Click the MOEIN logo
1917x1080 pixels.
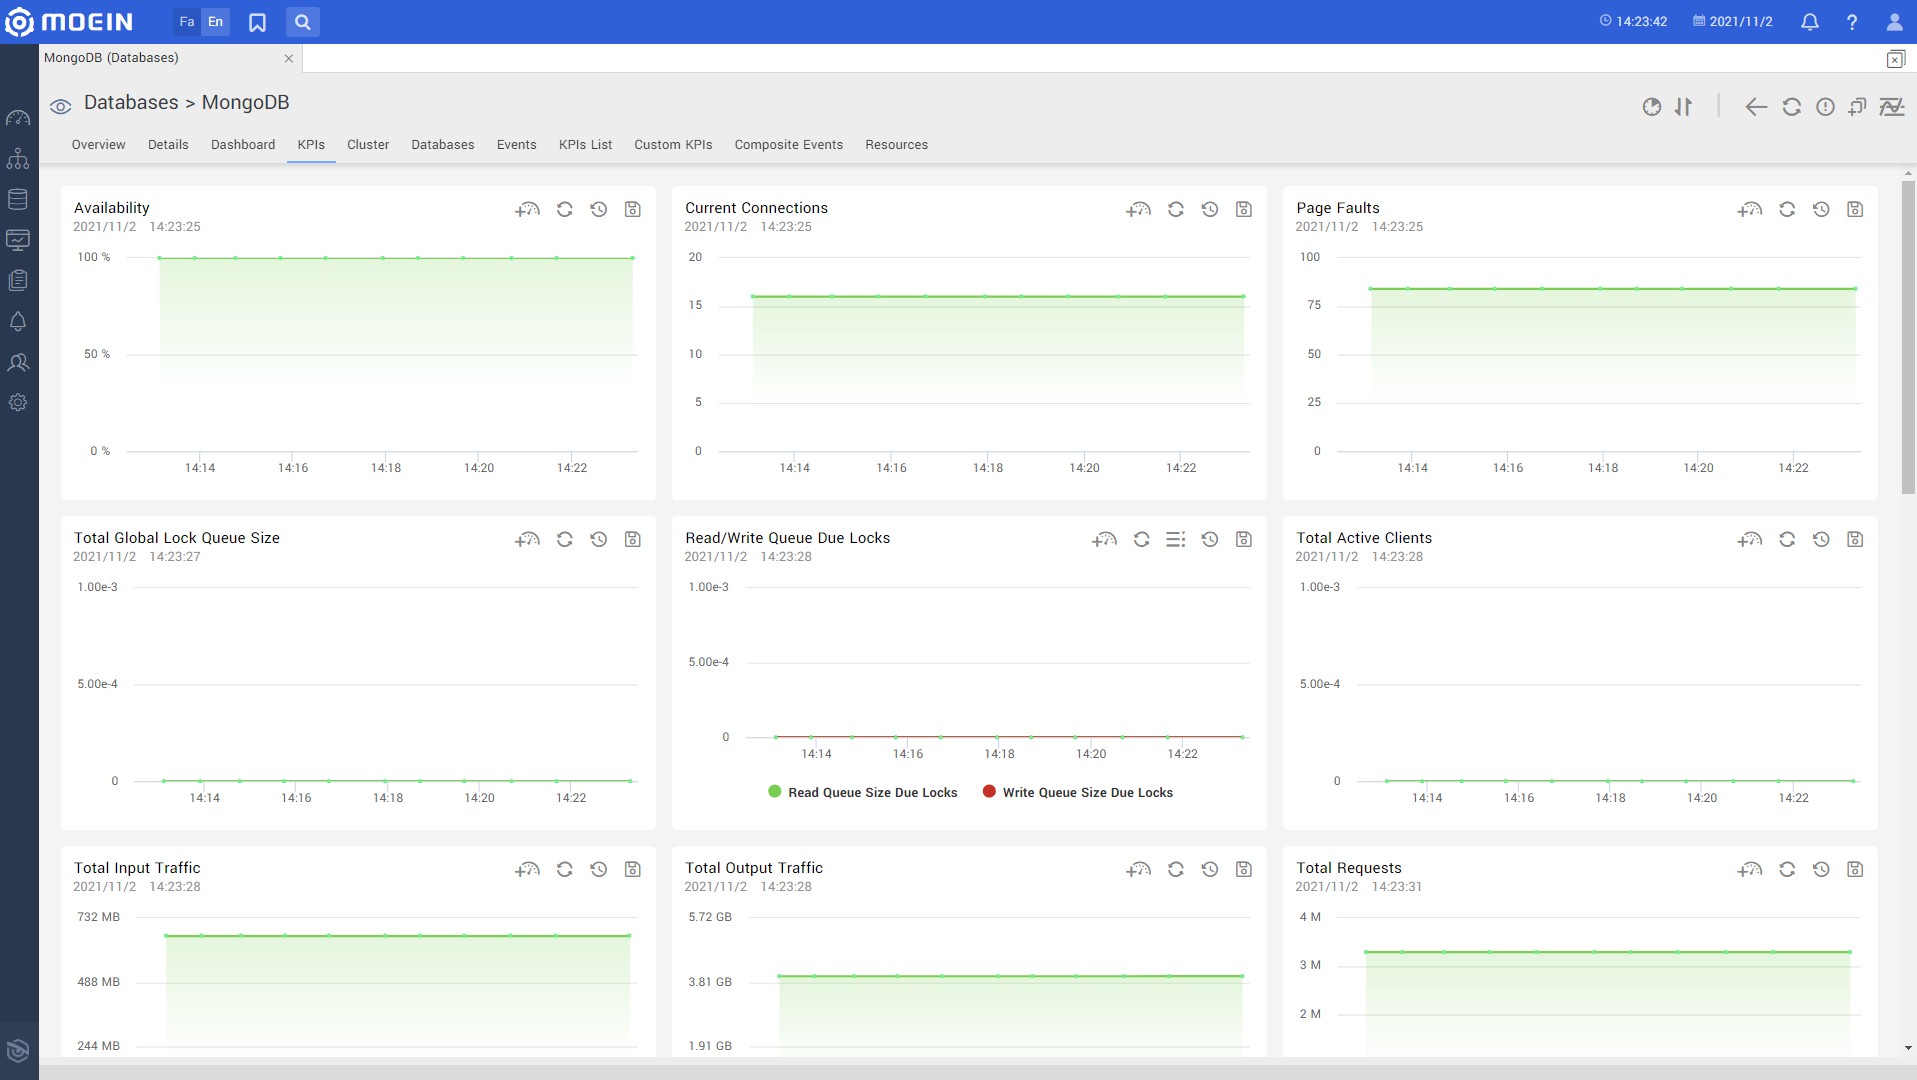pyautogui.click(x=69, y=22)
